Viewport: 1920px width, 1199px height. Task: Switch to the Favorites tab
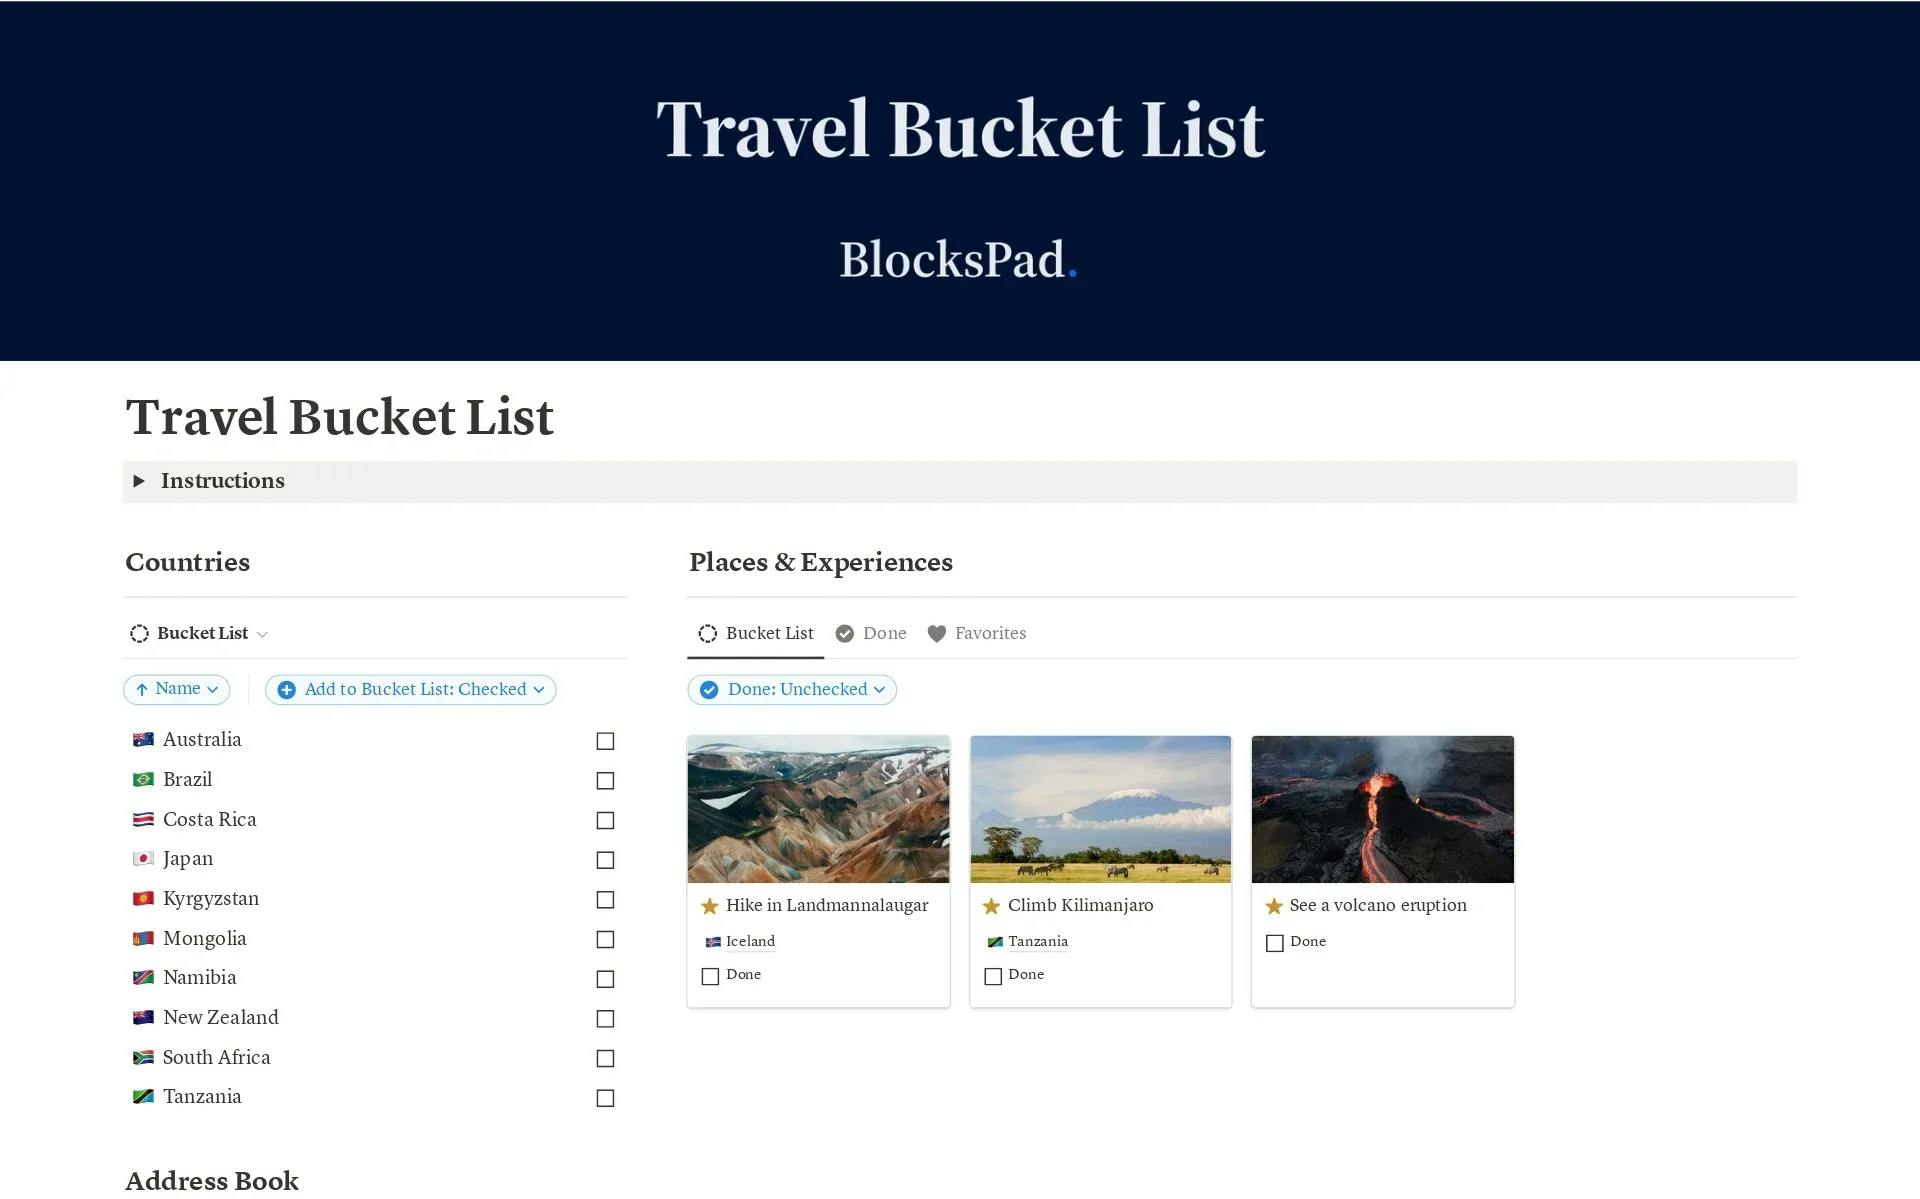point(989,634)
